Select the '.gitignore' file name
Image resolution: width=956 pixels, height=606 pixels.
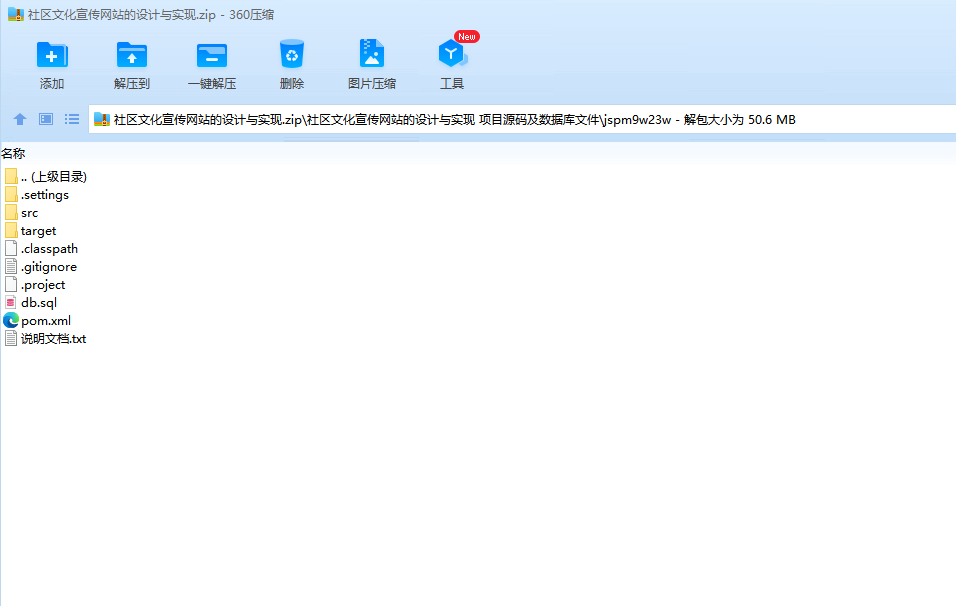click(x=49, y=267)
